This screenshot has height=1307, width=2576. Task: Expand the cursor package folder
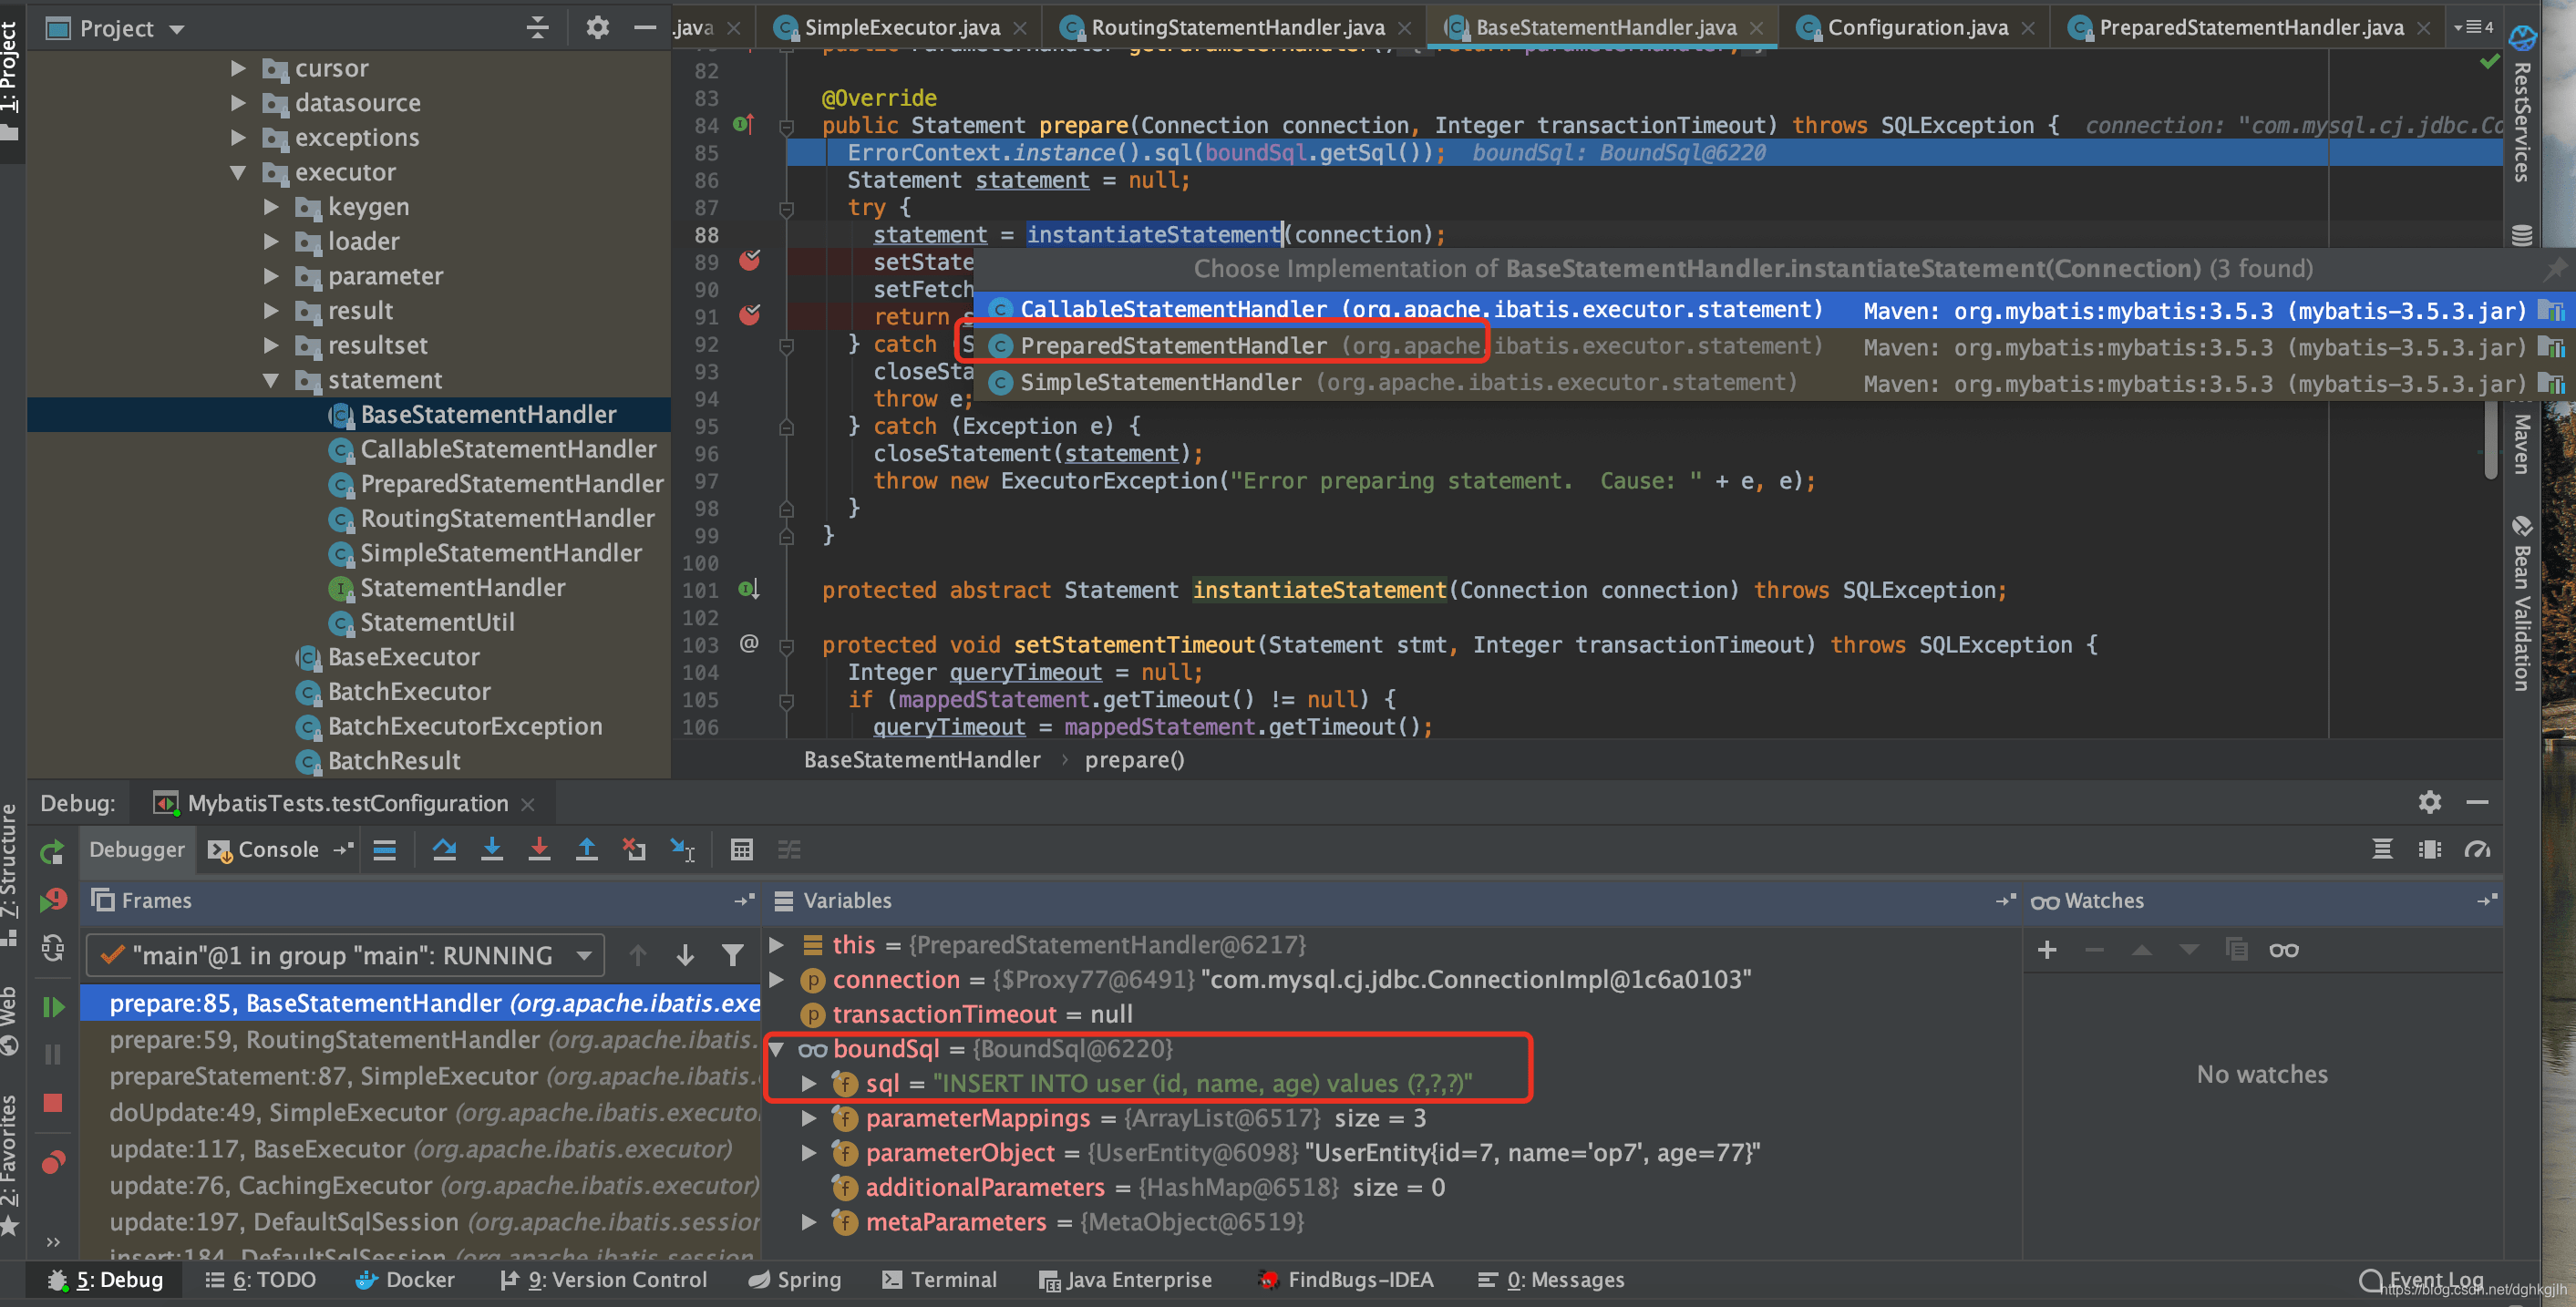(x=238, y=68)
